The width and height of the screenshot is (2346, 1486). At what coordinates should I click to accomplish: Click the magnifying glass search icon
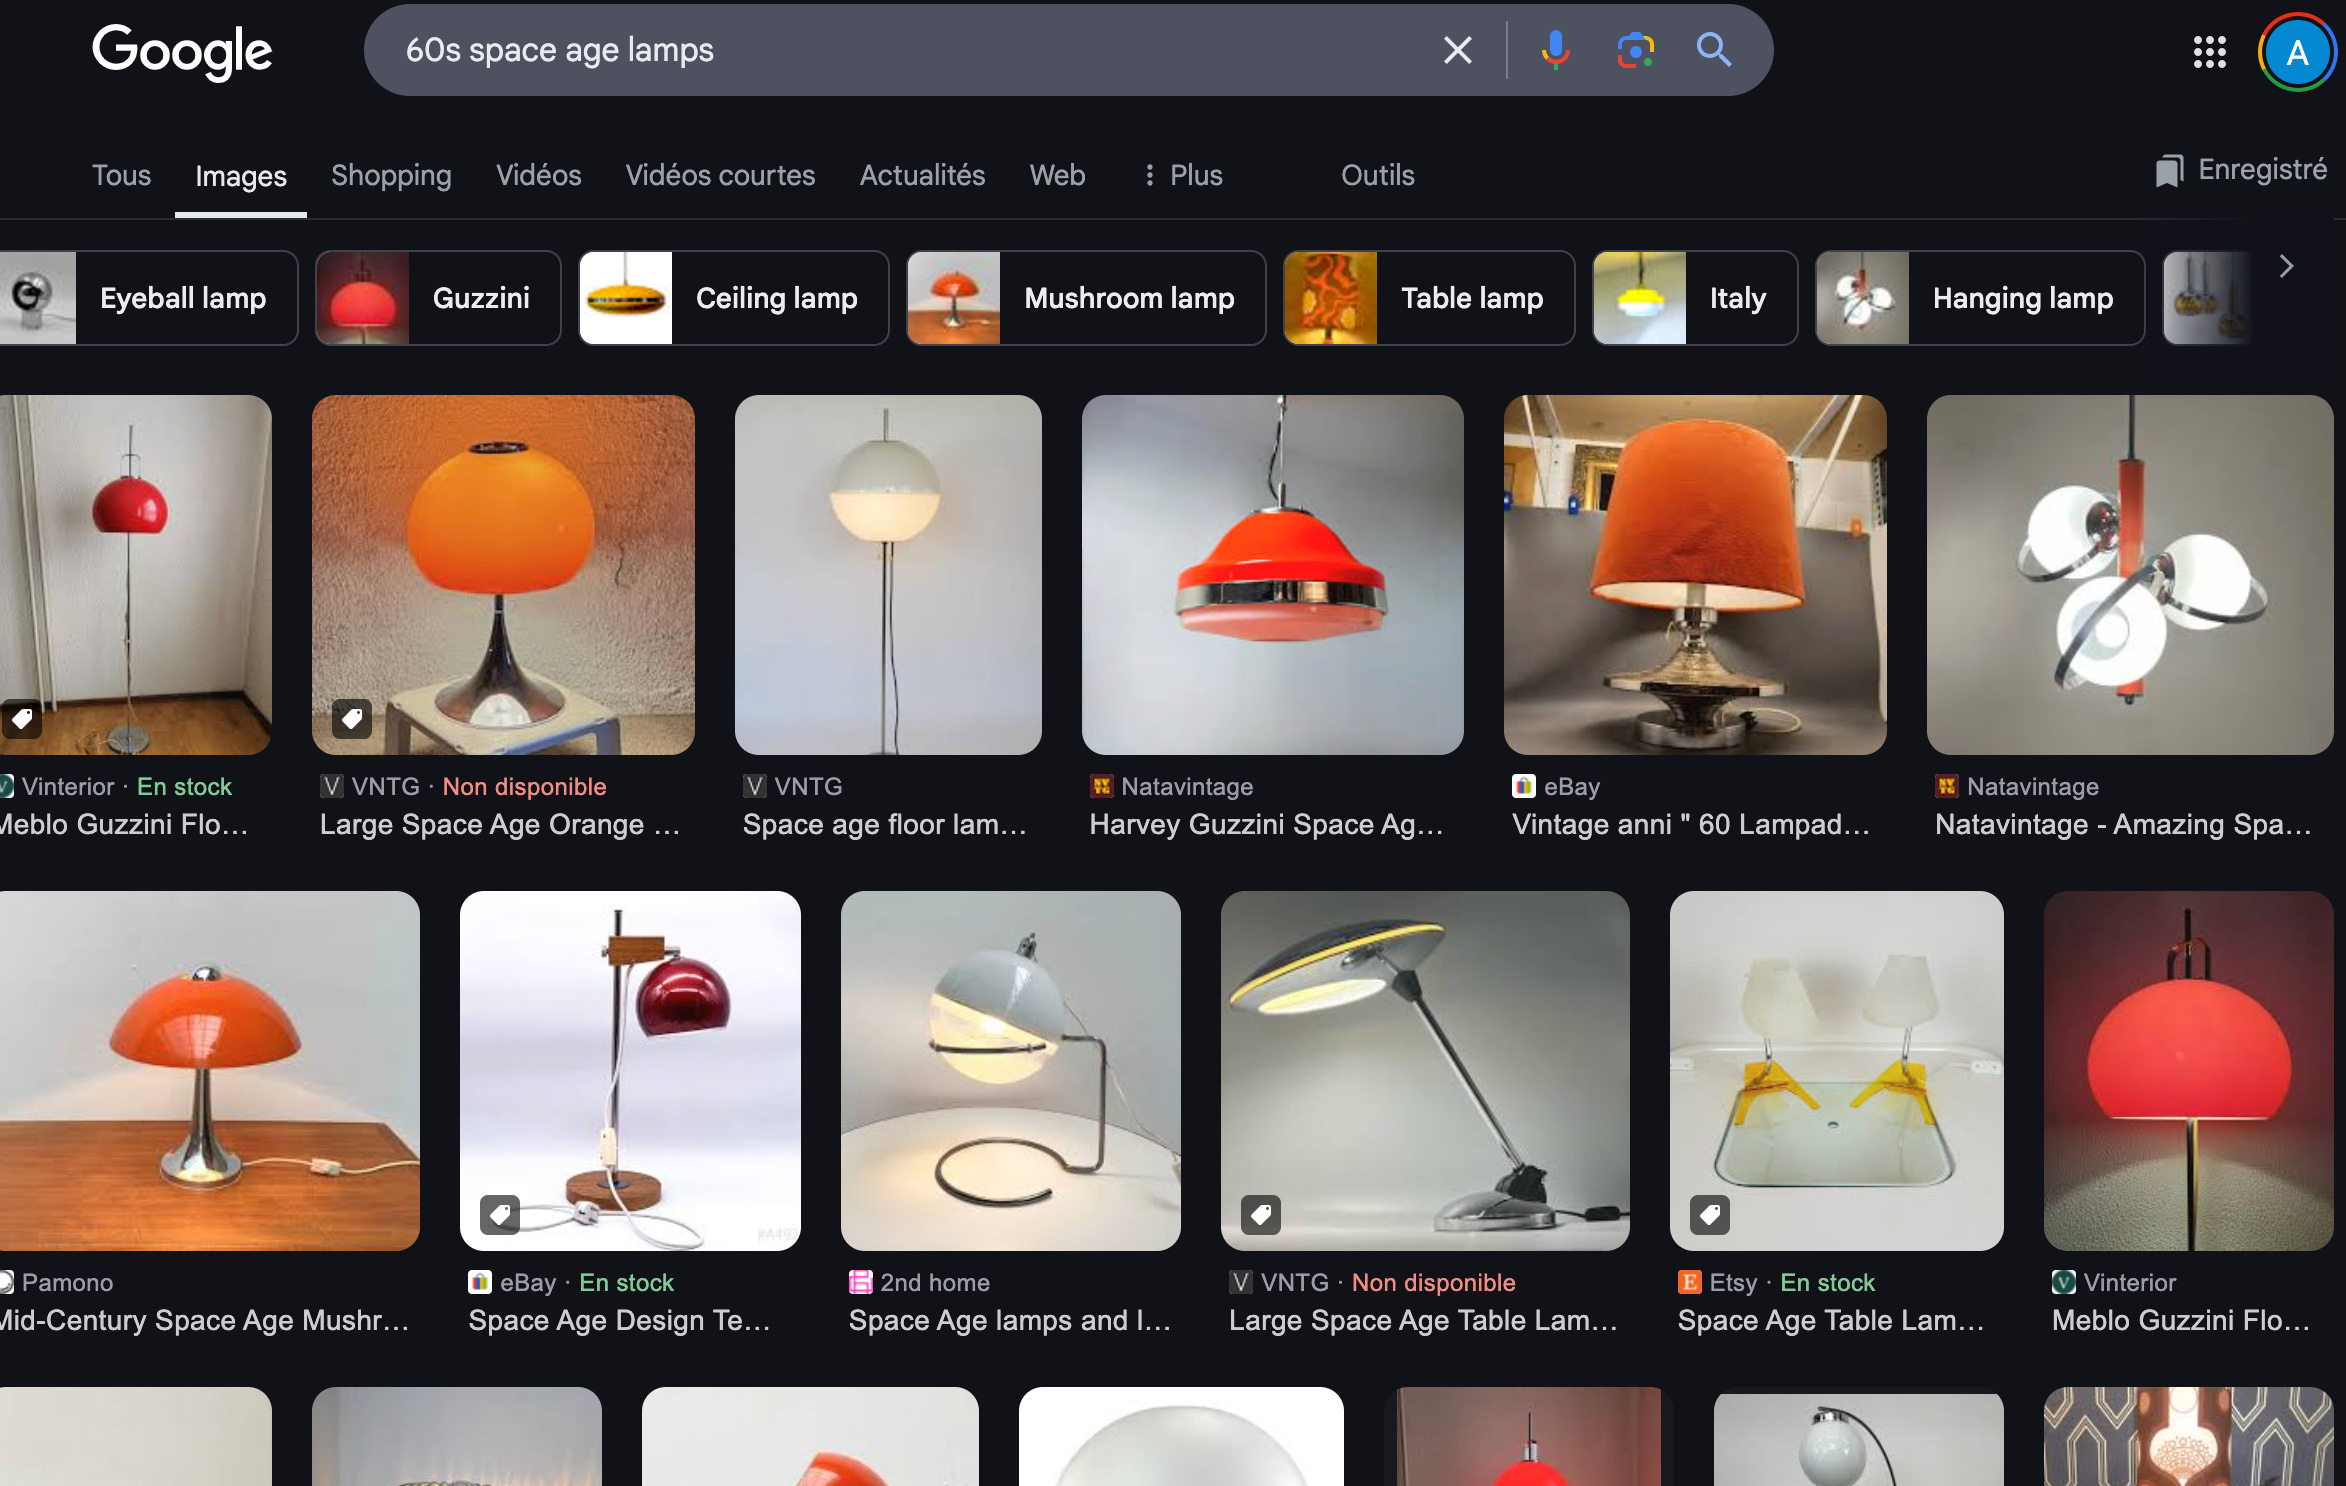[1713, 50]
